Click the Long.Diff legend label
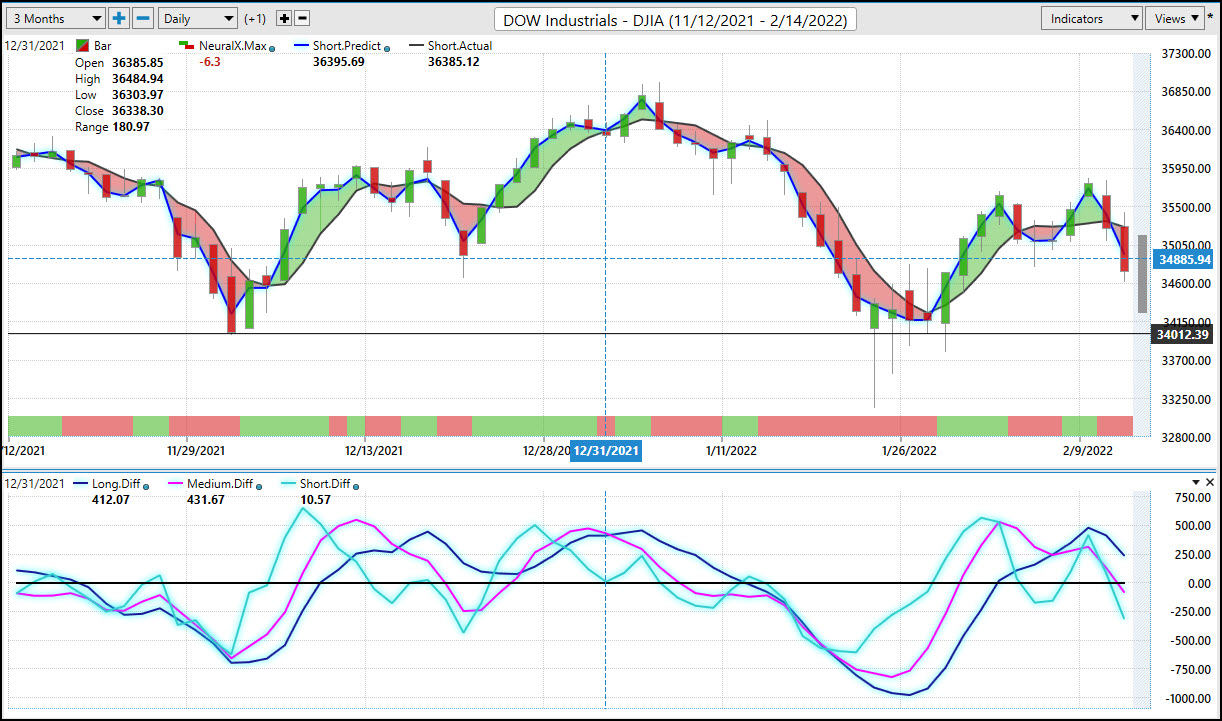1222x721 pixels. click(x=118, y=484)
